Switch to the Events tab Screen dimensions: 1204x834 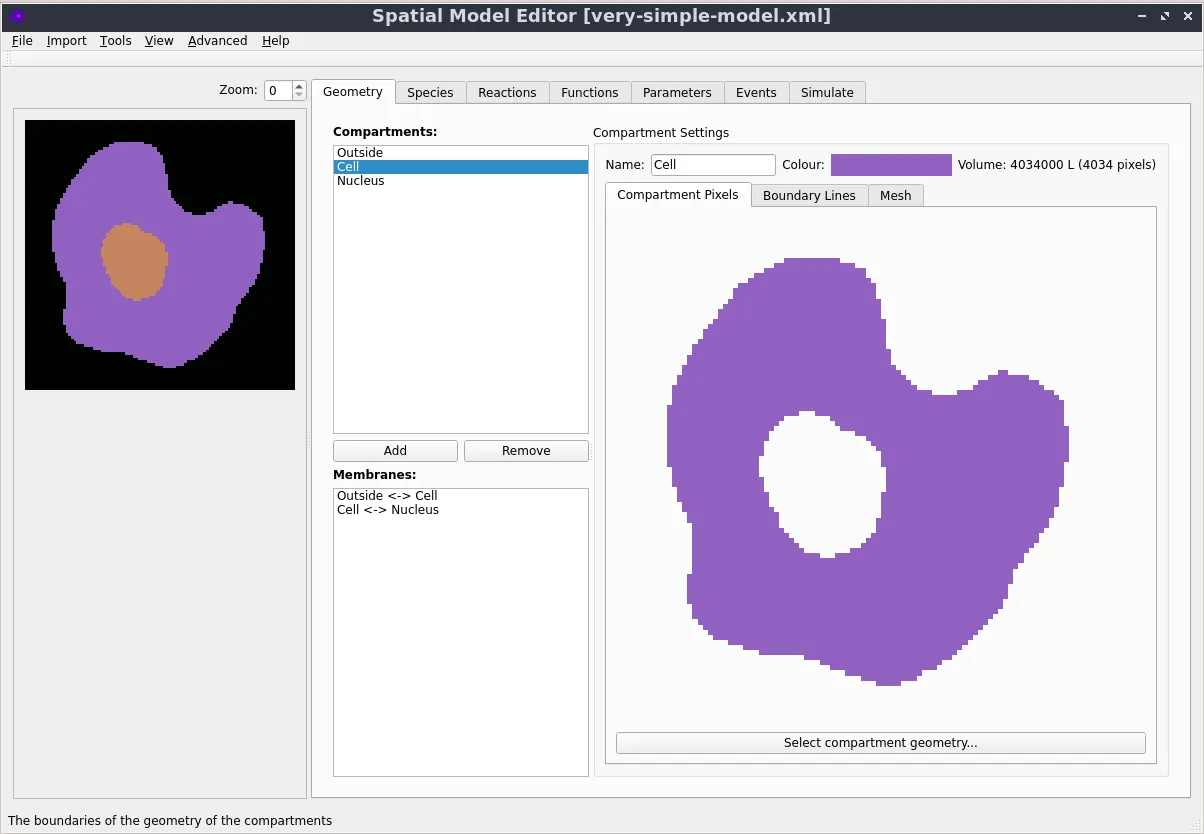click(757, 92)
